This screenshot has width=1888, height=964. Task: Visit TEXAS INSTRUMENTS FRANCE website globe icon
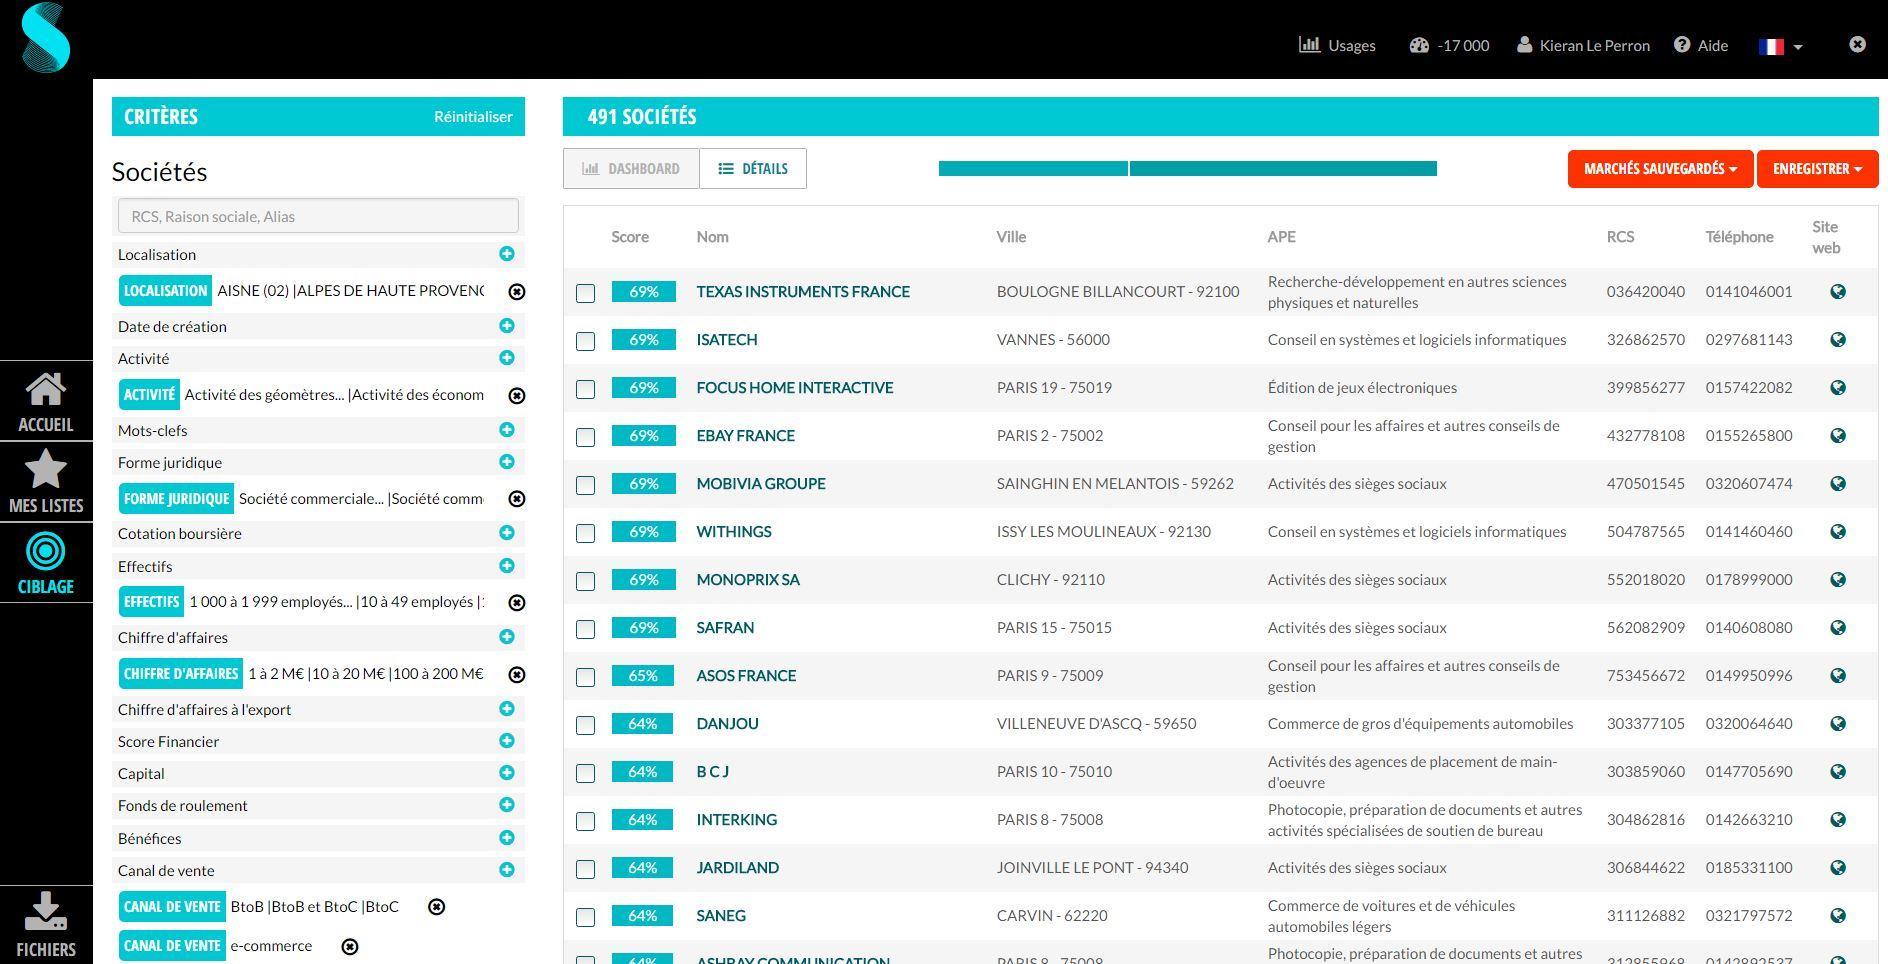click(1838, 291)
